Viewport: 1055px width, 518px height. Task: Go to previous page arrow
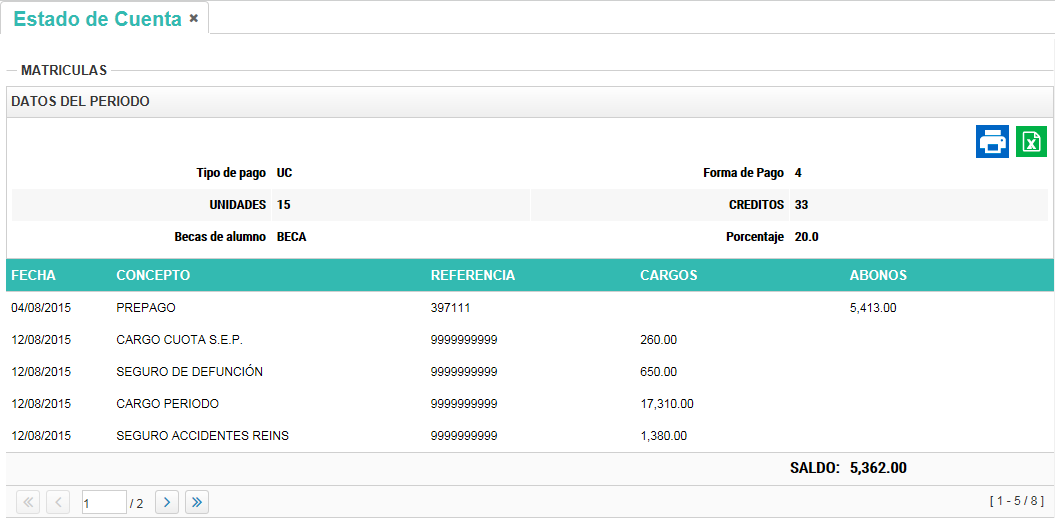(x=58, y=502)
